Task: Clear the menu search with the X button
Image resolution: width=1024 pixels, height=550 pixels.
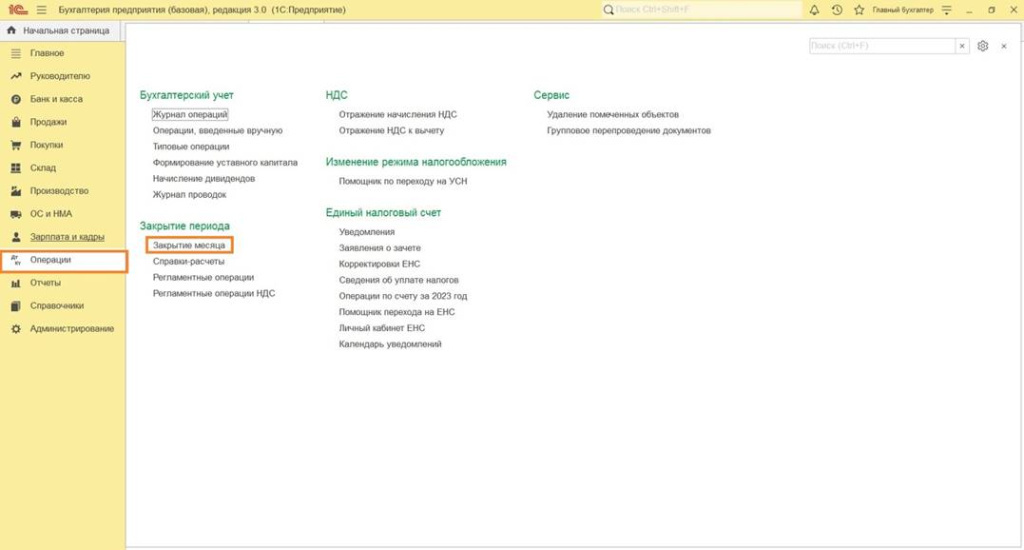Action: (962, 46)
